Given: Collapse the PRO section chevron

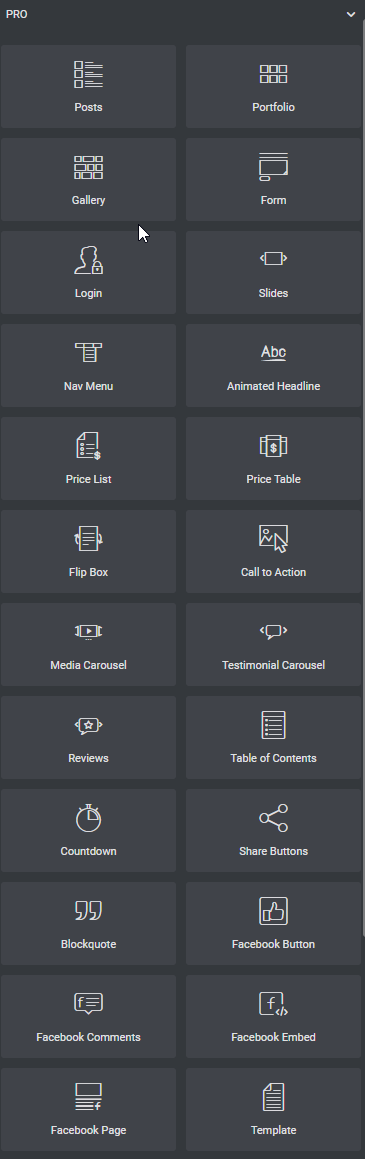Looking at the screenshot, I should (x=351, y=15).
